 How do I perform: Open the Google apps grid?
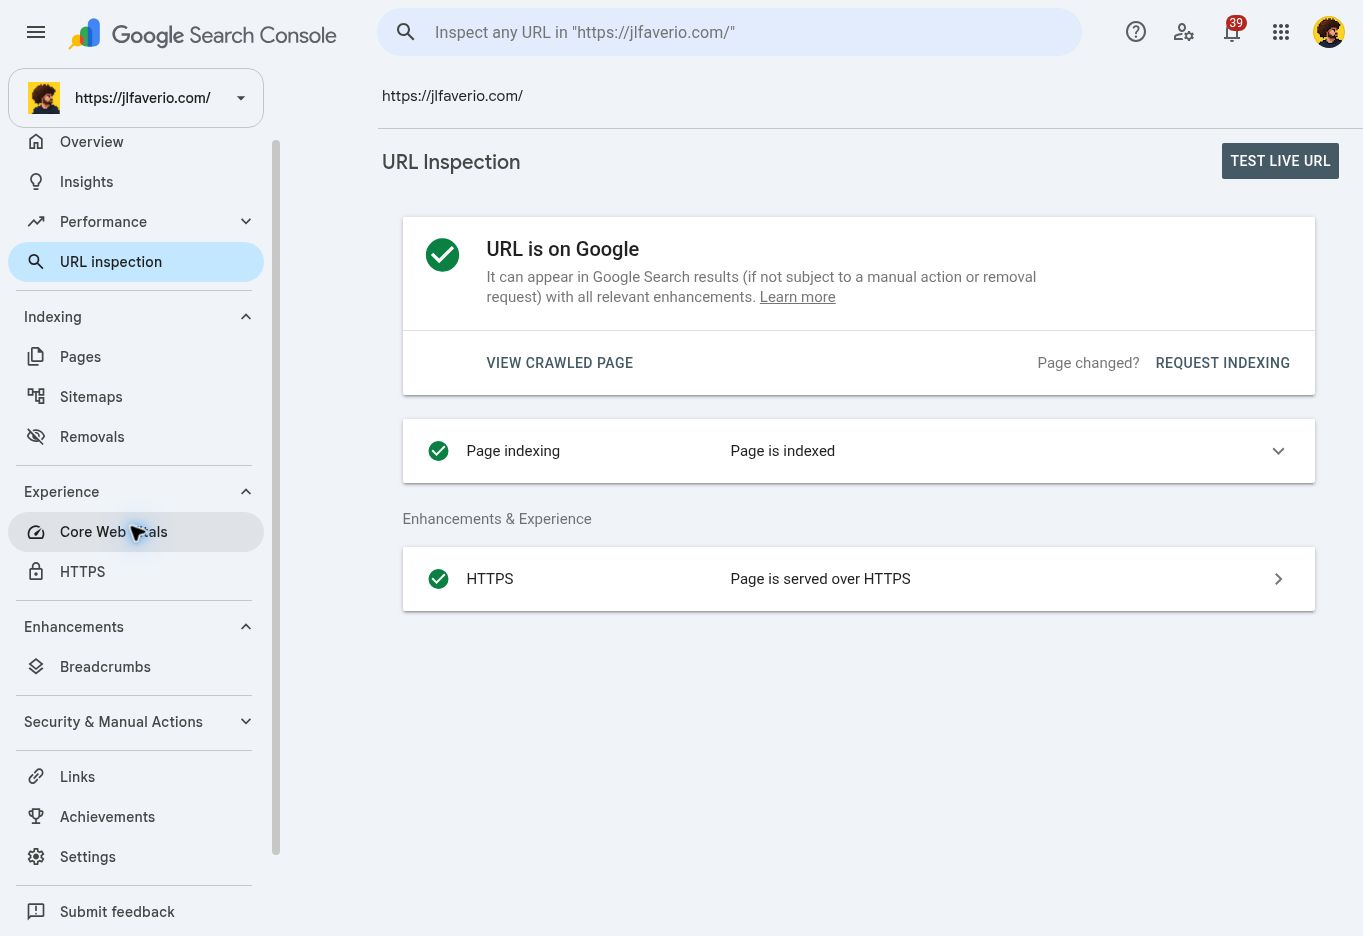point(1281,32)
